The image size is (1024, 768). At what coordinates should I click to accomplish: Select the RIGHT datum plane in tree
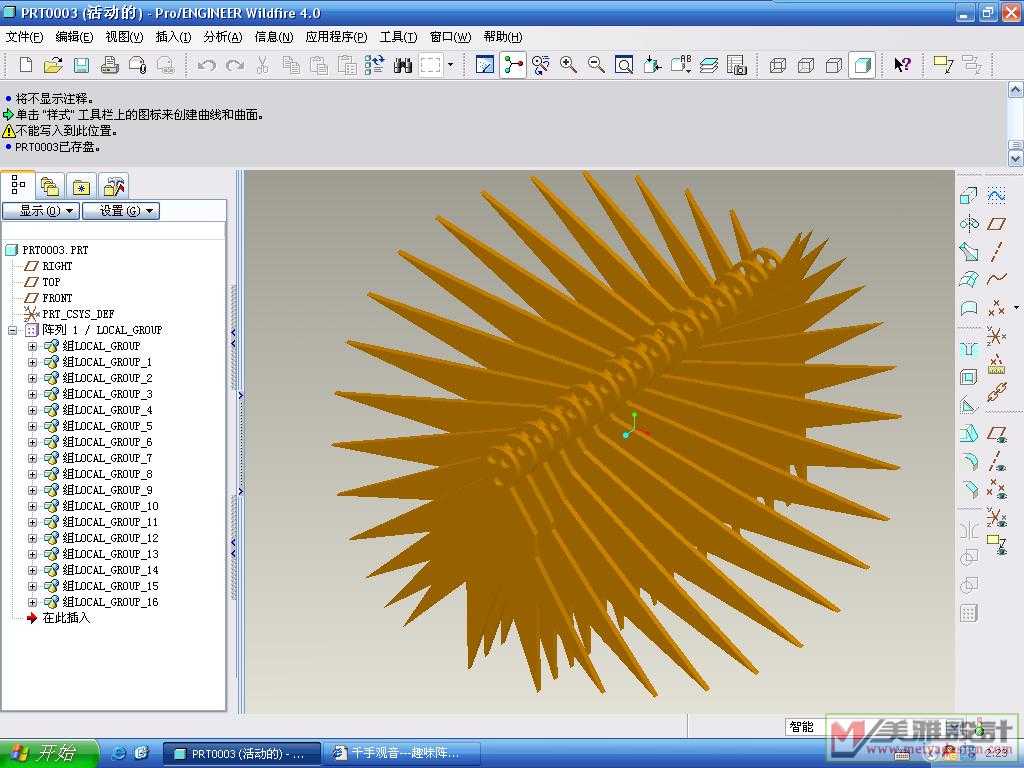(x=57, y=266)
